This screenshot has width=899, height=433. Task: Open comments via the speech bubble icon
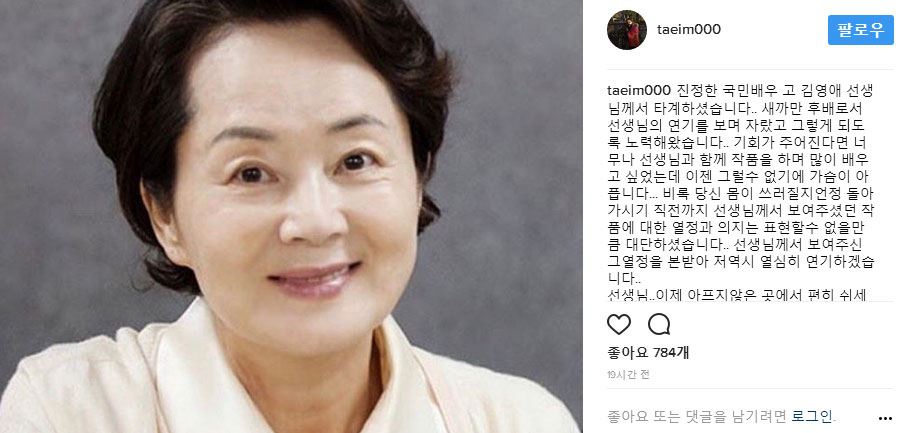(x=659, y=325)
